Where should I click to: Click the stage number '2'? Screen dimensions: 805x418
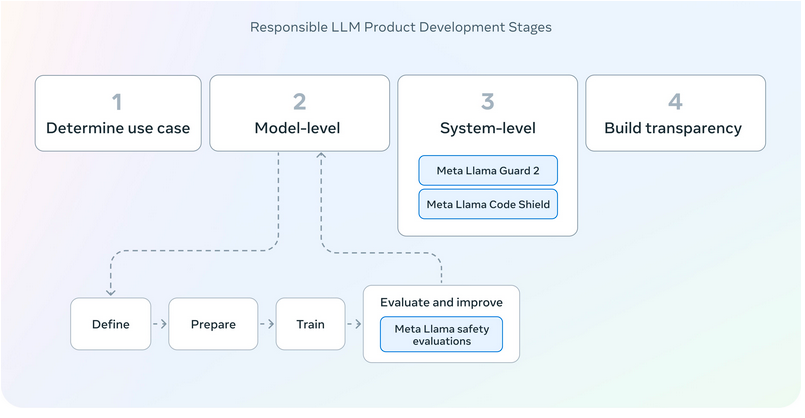[x=300, y=102]
